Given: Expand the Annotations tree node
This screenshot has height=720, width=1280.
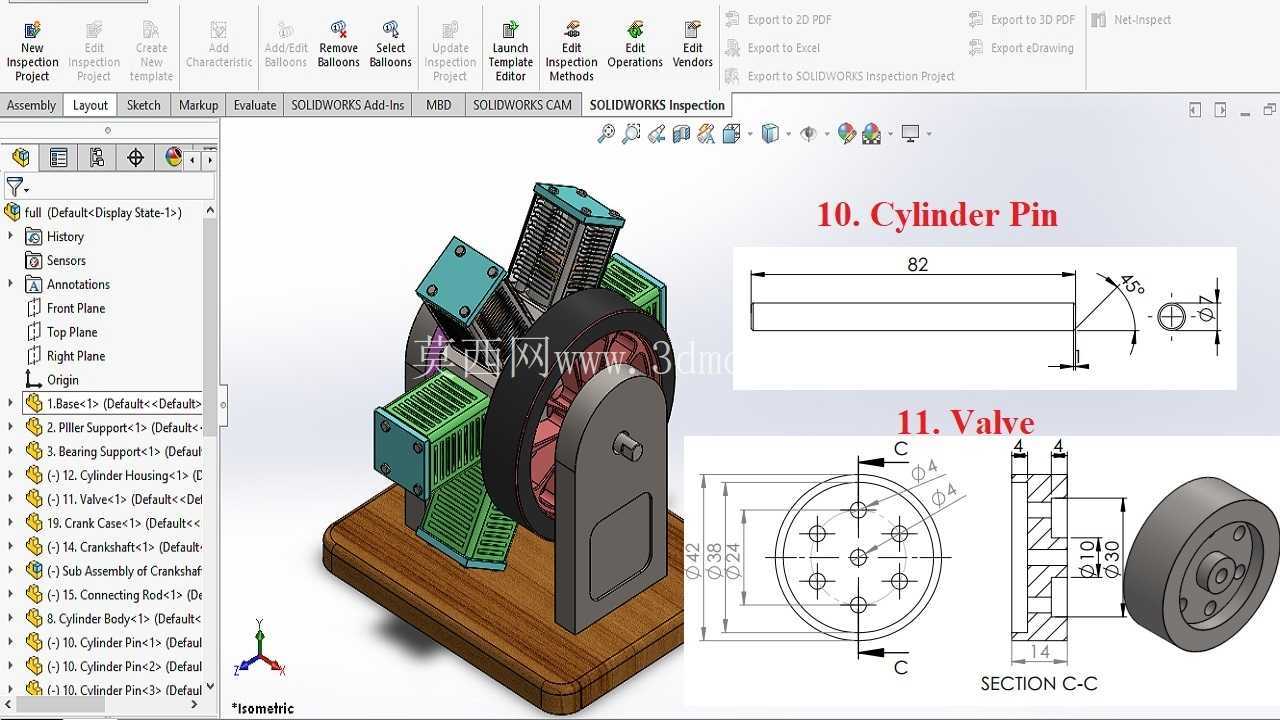Looking at the screenshot, I should click(11, 284).
